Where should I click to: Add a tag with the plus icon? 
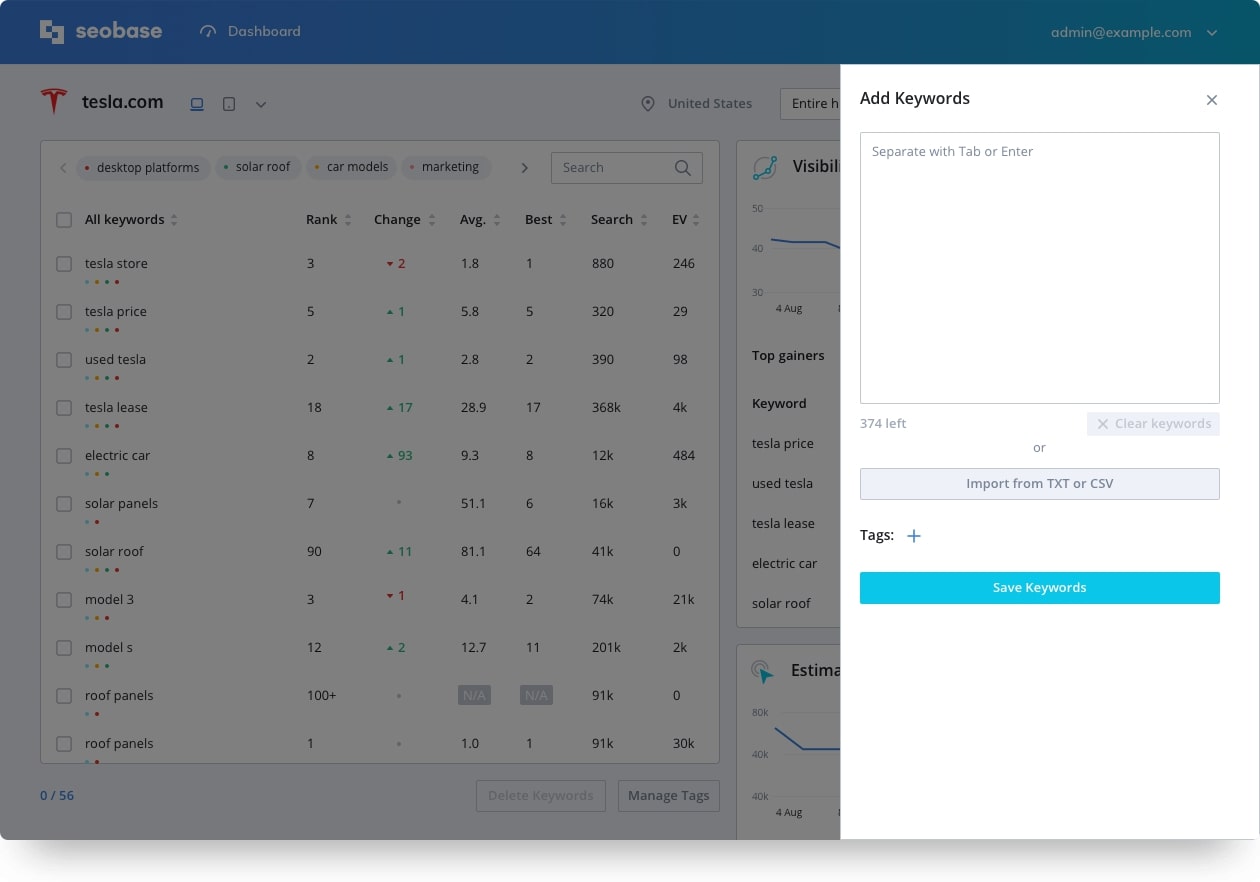coord(913,536)
